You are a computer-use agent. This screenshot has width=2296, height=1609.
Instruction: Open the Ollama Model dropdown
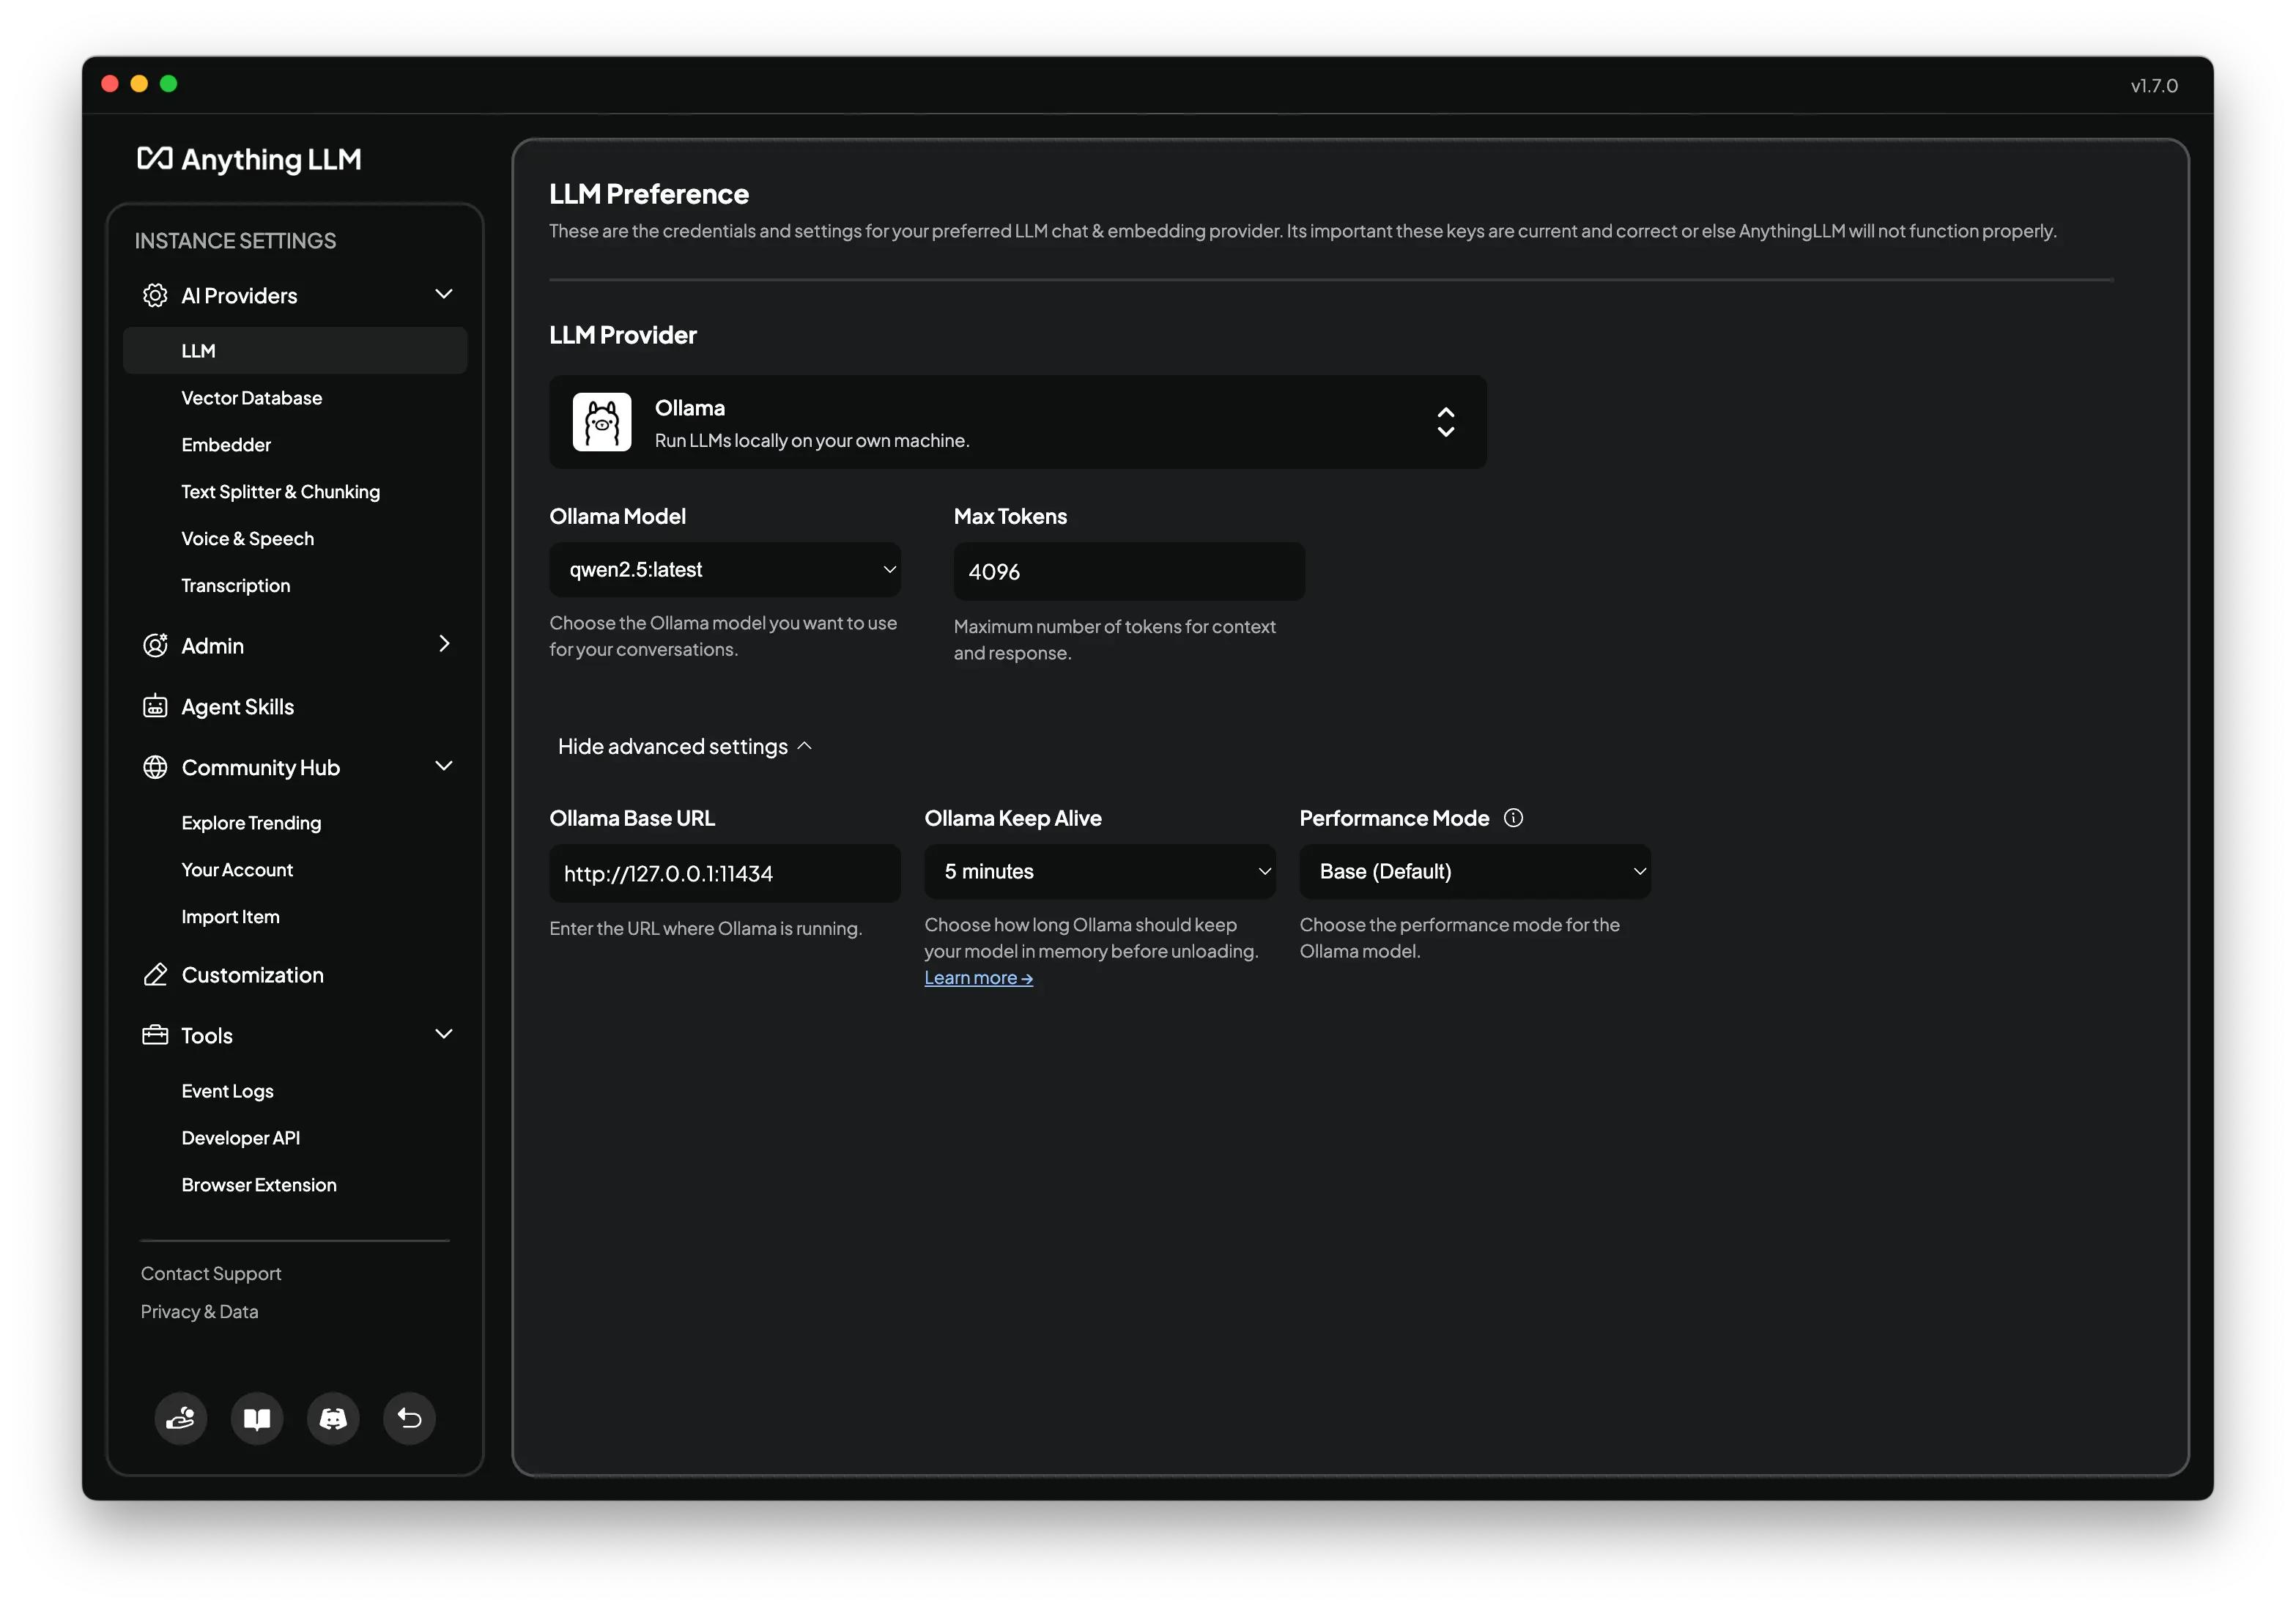725,570
